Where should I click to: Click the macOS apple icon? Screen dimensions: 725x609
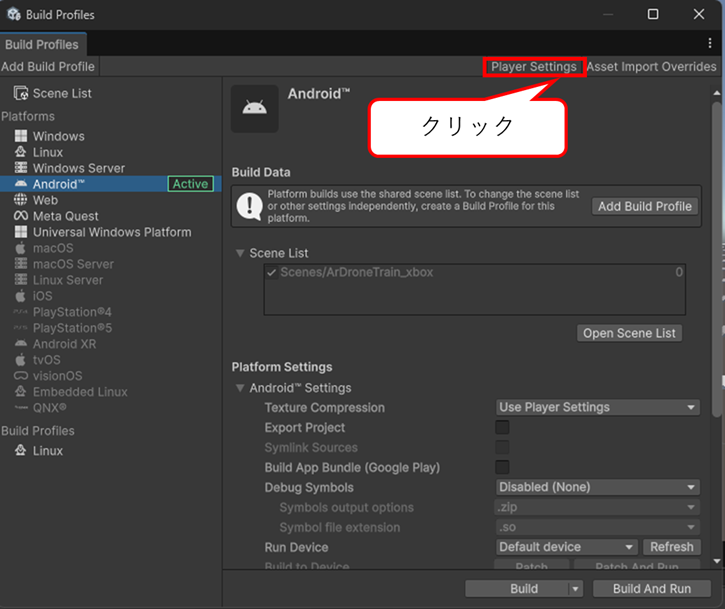pyautogui.click(x=21, y=248)
